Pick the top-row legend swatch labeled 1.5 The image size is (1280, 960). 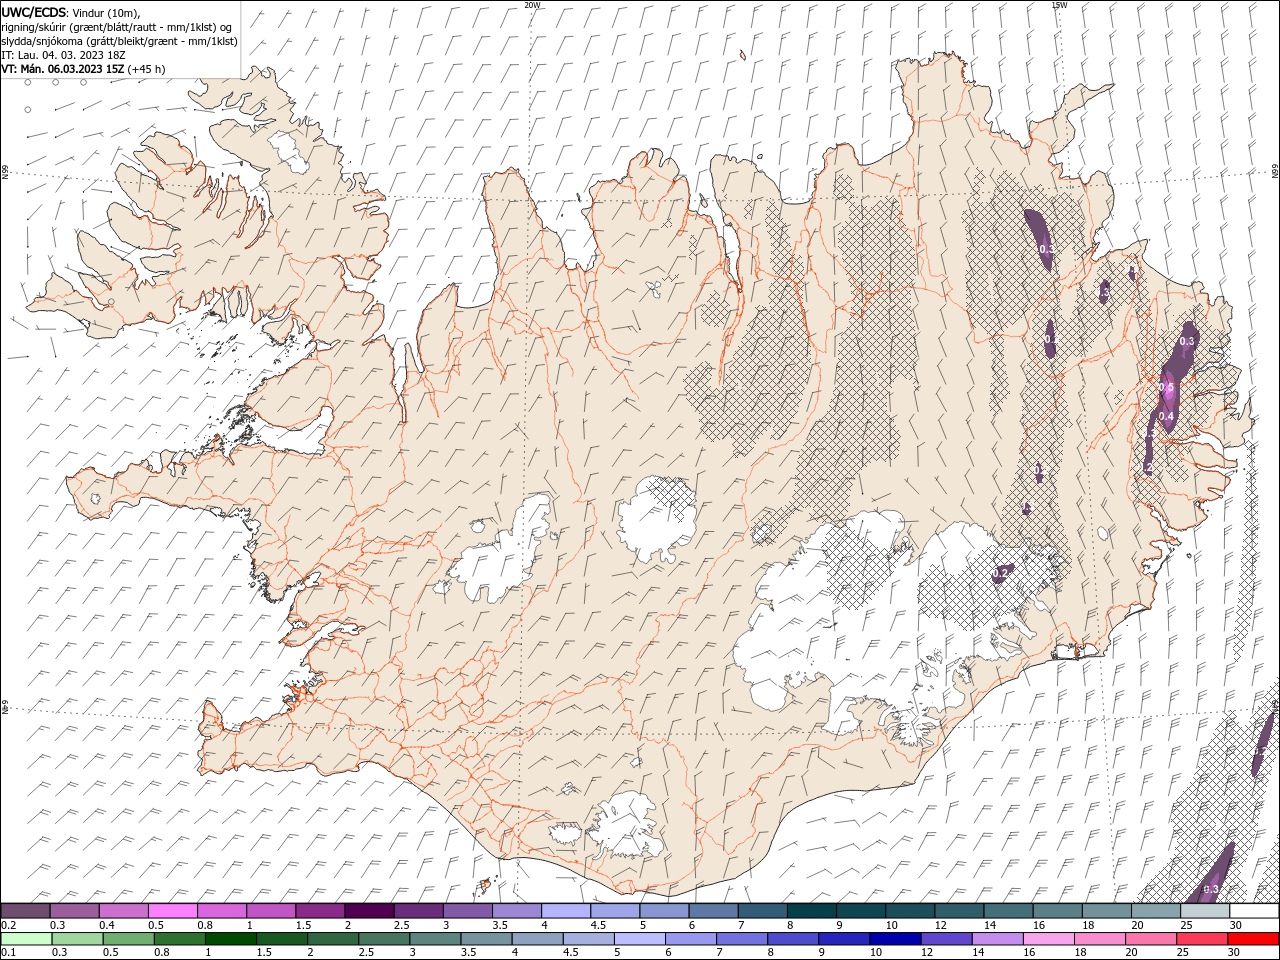coord(319,911)
